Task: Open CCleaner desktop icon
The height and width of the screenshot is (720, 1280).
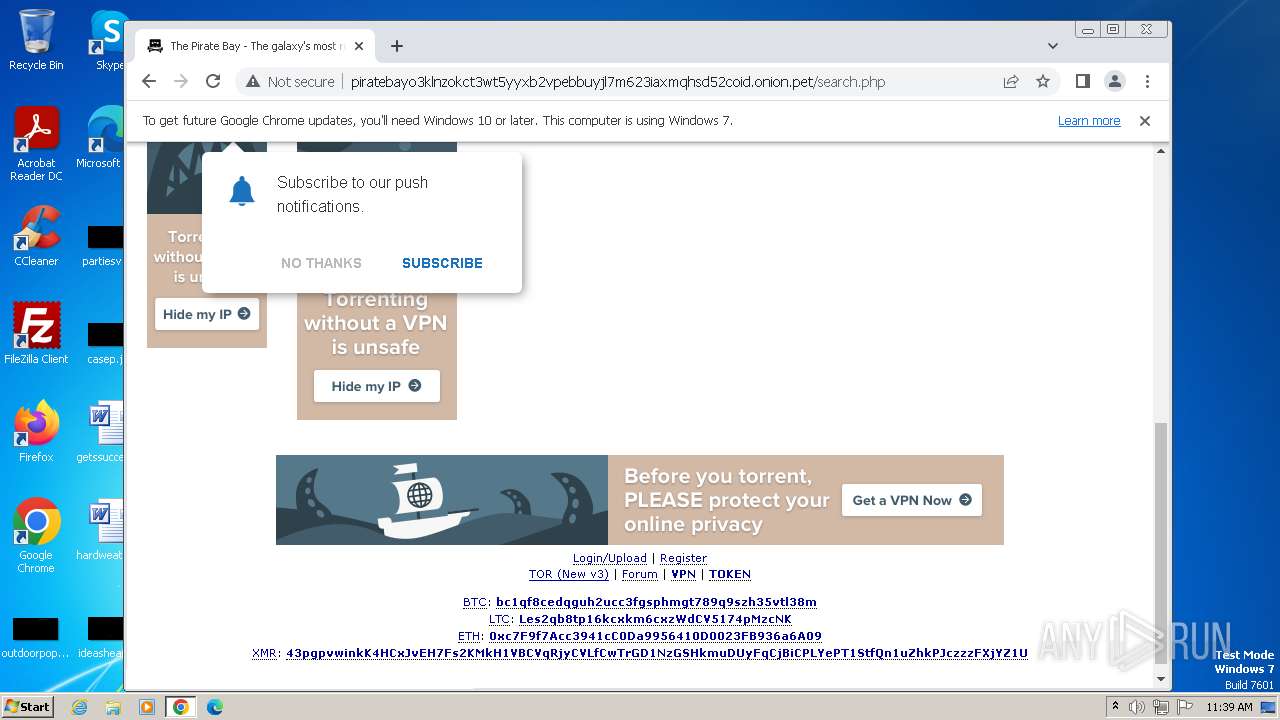Action: (36, 237)
